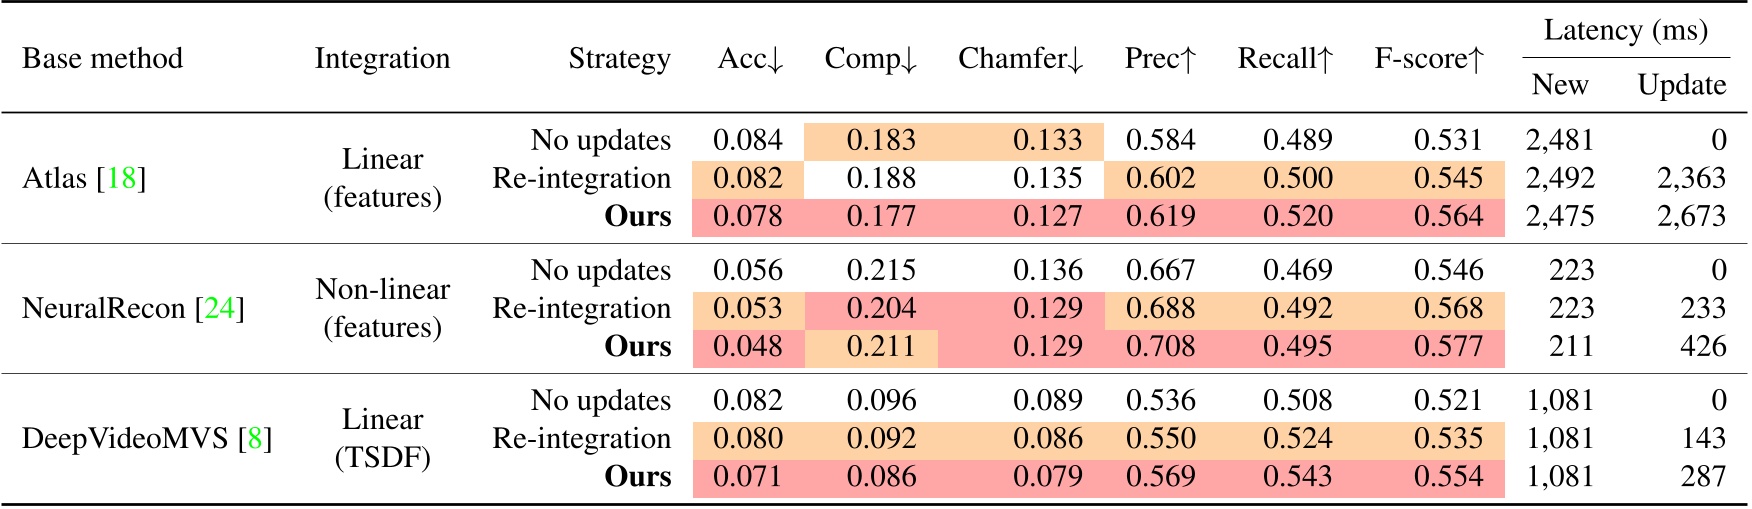Click the green citation link 18

(121, 179)
